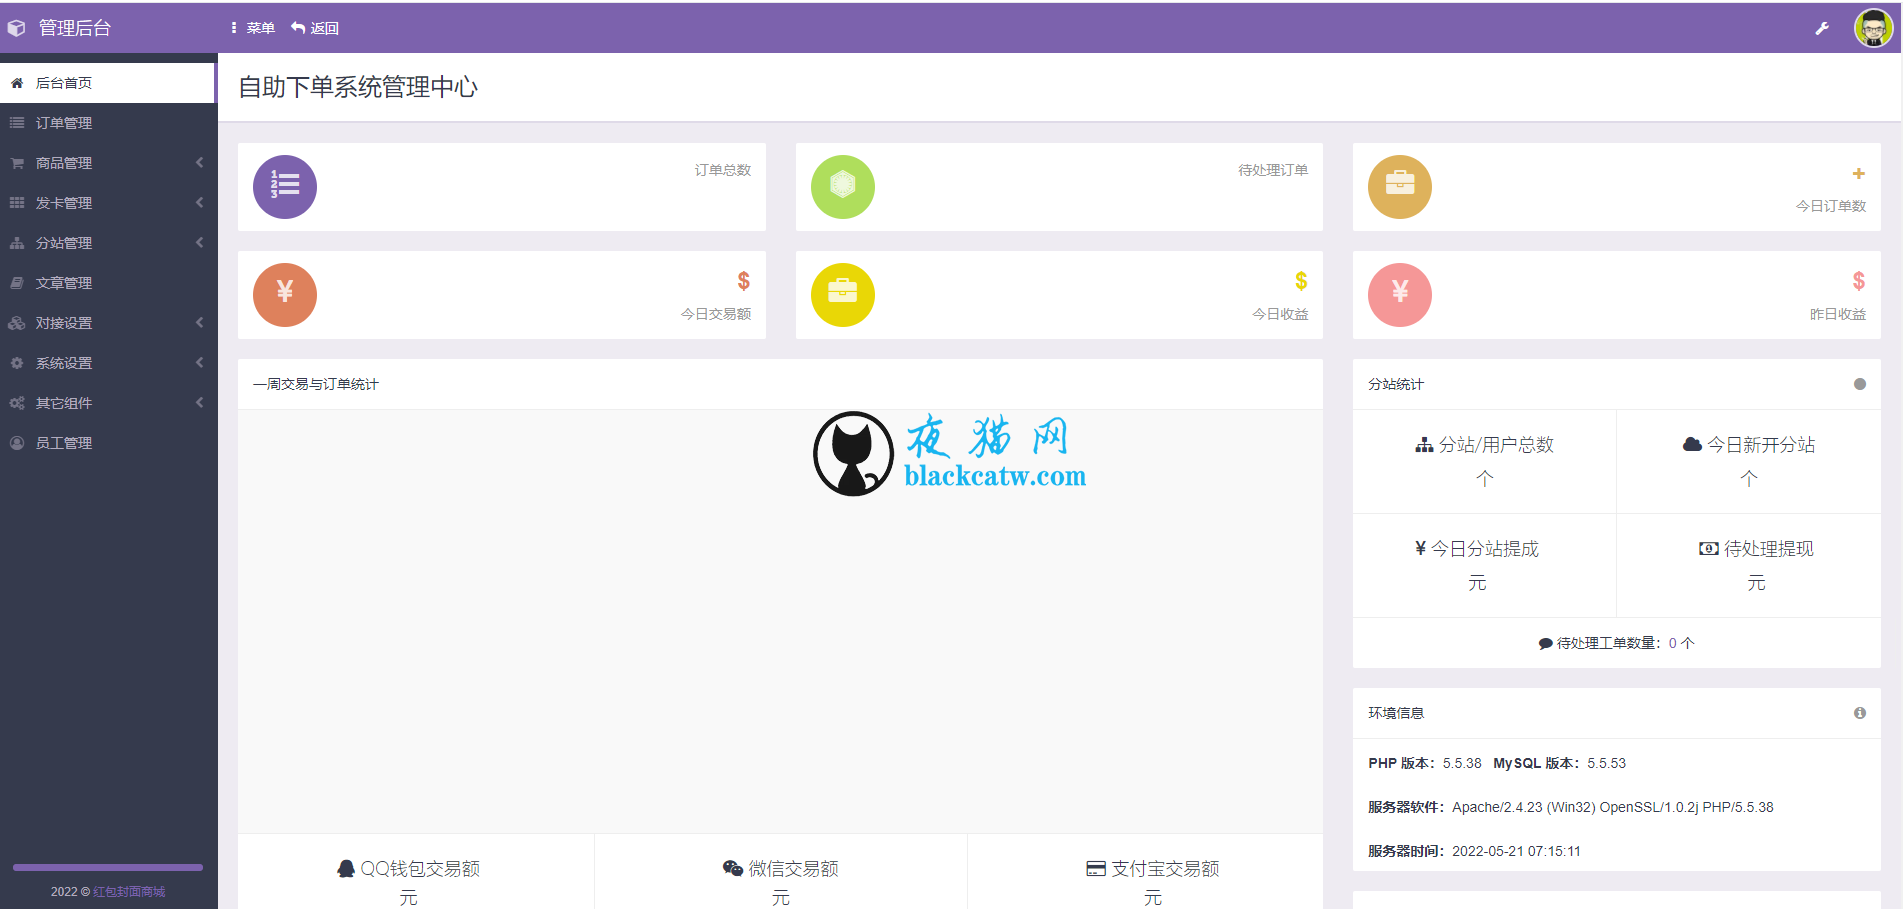The height and width of the screenshot is (909, 1903).
Task: Click the cubes icon beside 对接设置
Action: pyautogui.click(x=17, y=323)
